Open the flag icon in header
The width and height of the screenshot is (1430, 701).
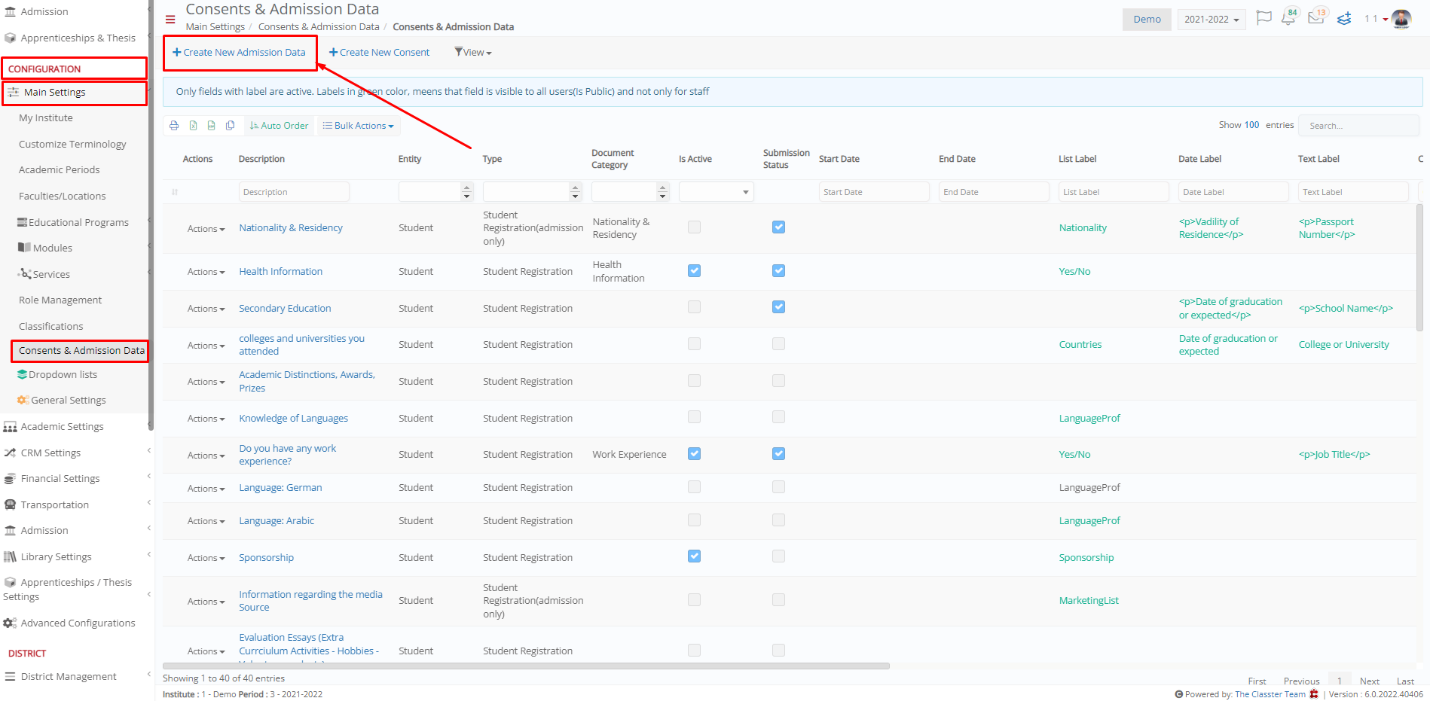pos(1264,18)
